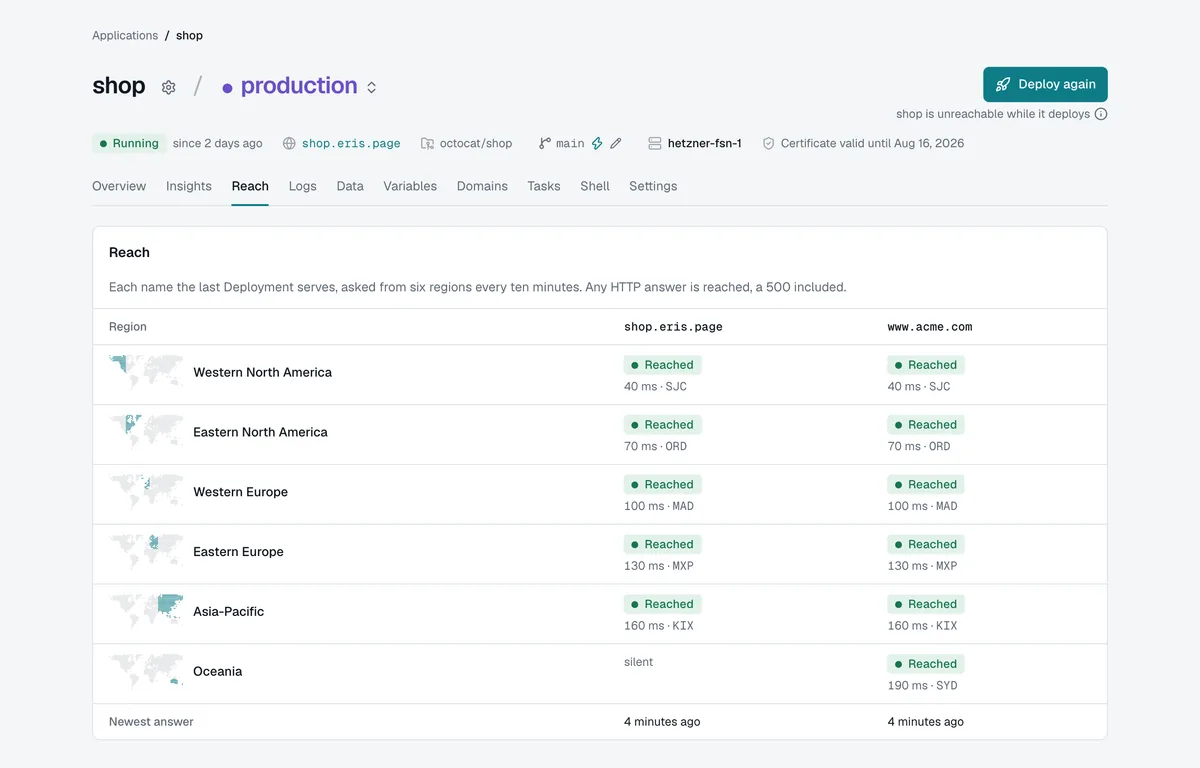Click the pencil icon to edit branch
This screenshot has height=768, width=1200.
616,143
